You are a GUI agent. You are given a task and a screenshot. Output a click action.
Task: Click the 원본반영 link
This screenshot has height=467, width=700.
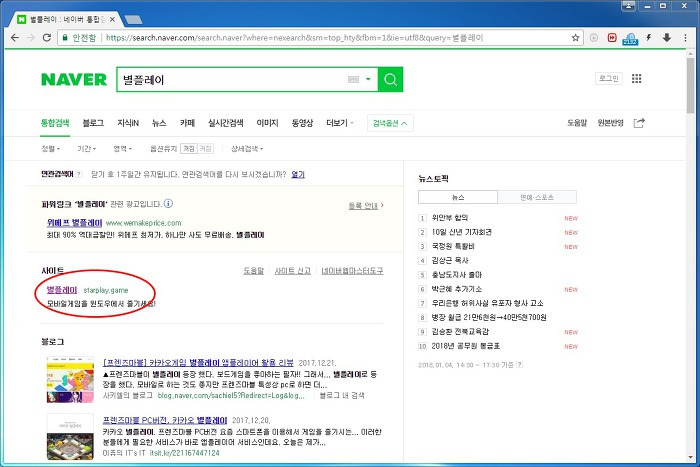pos(610,123)
